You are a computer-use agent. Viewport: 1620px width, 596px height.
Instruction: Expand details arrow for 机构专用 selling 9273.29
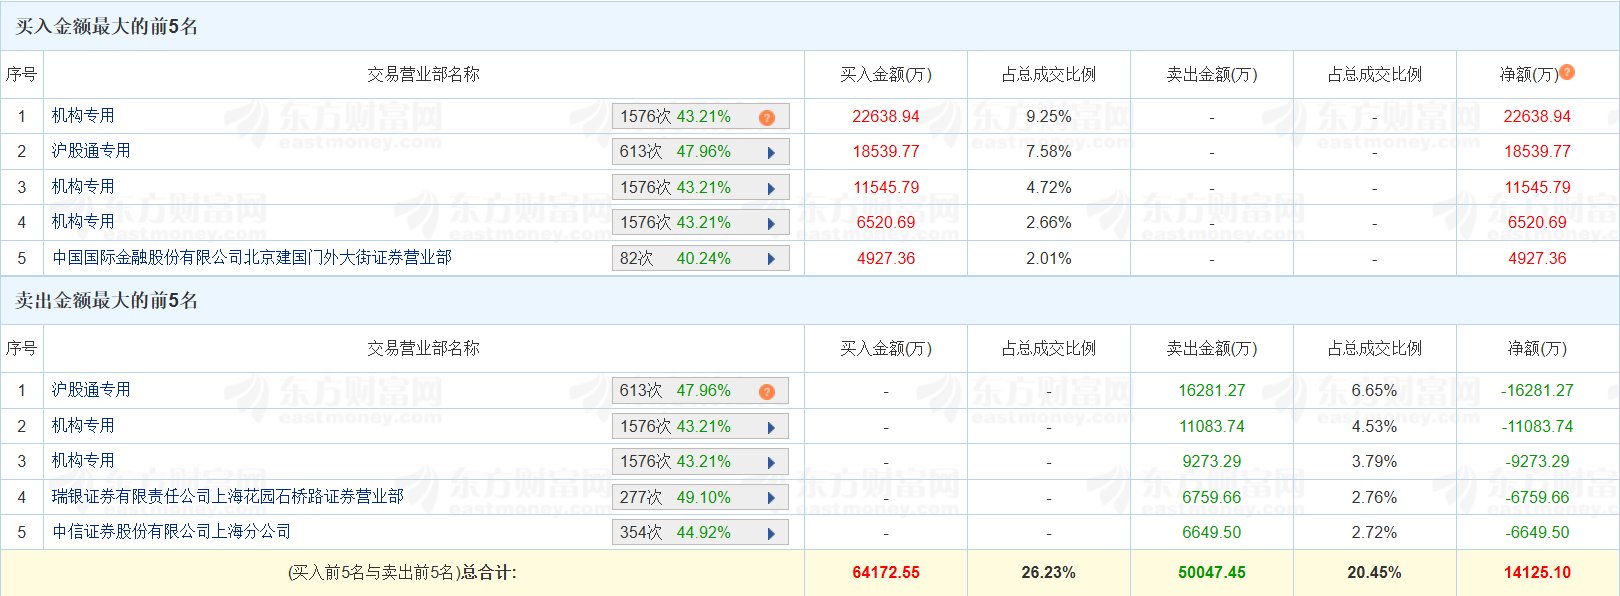pos(771,463)
